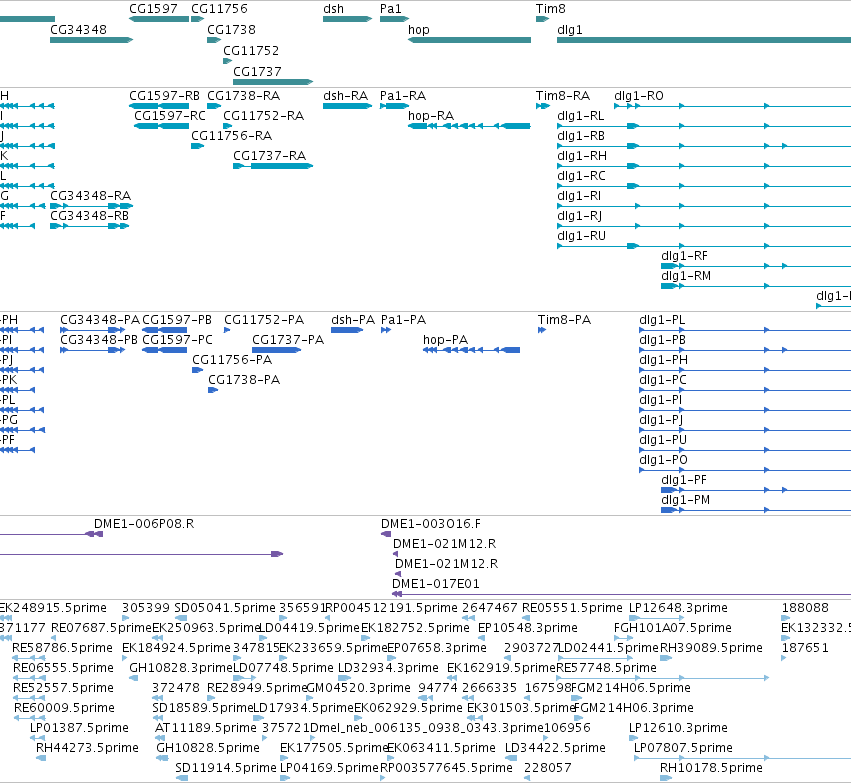This screenshot has width=851, height=783.
Task: Click transcript label CG1737-RA
Action: (270, 156)
